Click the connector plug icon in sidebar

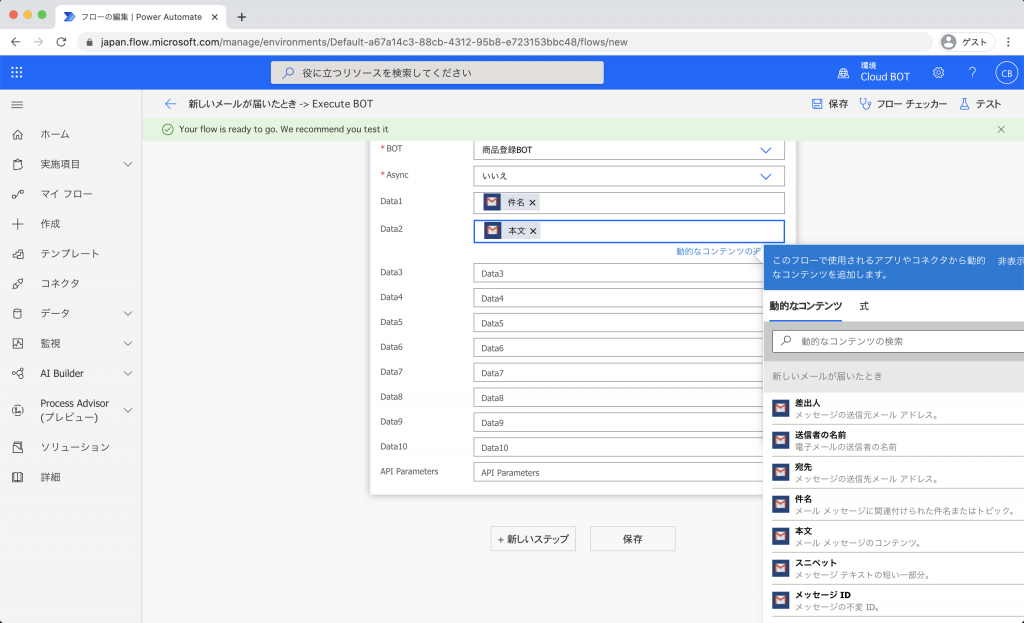click(18, 283)
